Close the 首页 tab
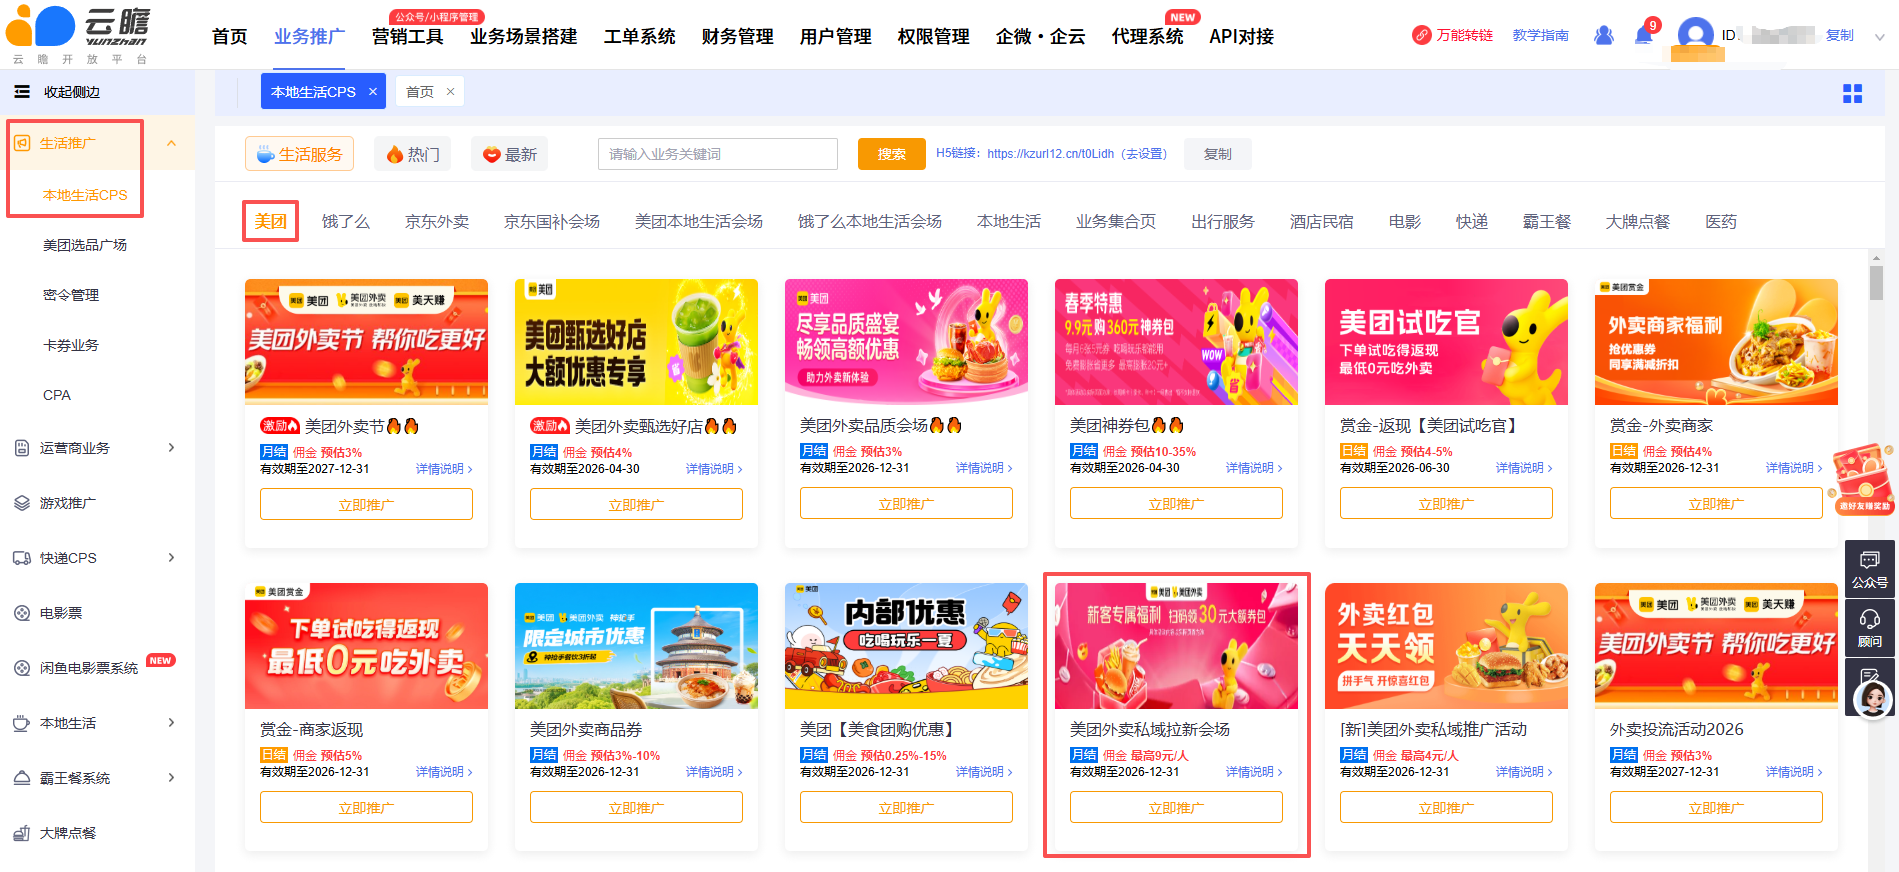This screenshot has width=1899, height=872. pos(450,92)
